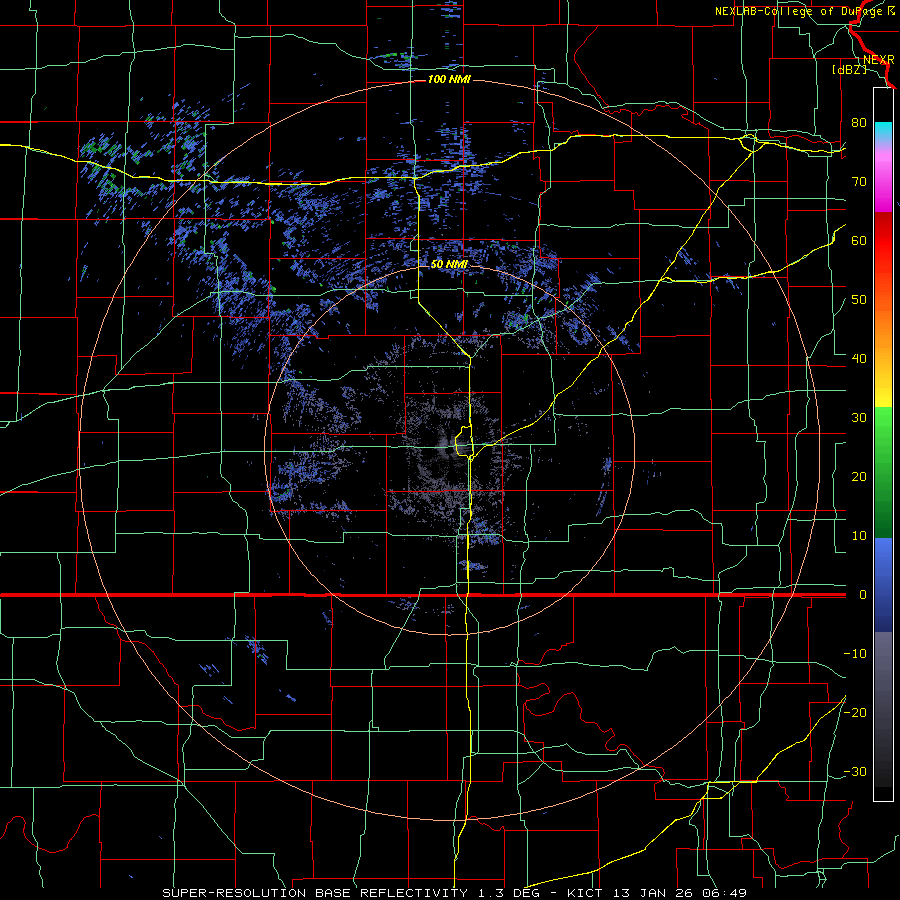This screenshot has height=900, width=900.
Task: Click the KICT radar site identifier in caption
Action: click(x=585, y=893)
